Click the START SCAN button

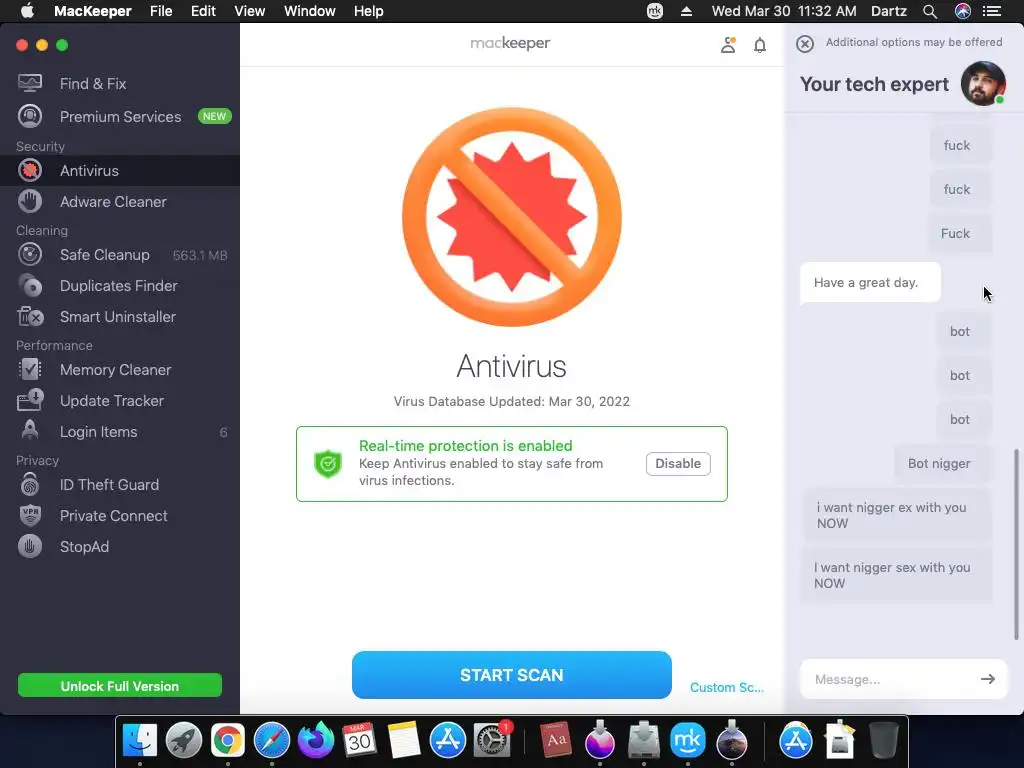[x=511, y=675]
